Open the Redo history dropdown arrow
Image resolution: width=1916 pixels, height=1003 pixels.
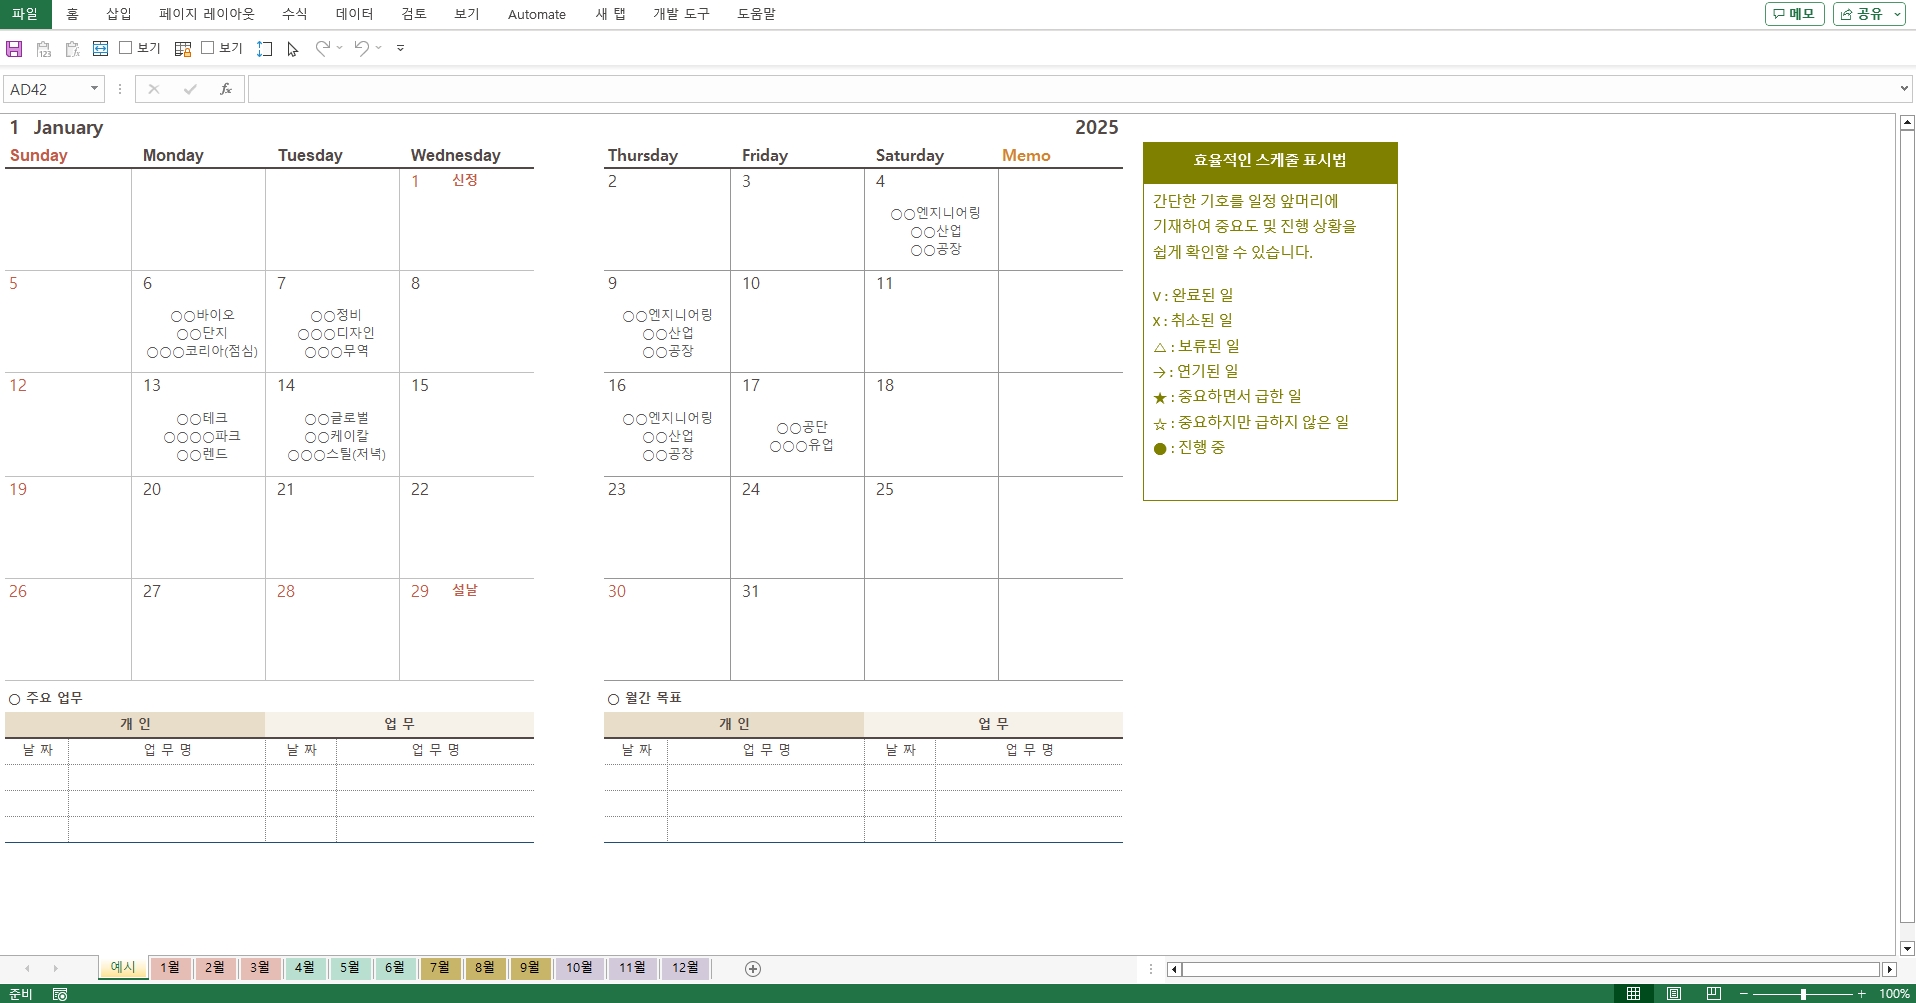[340, 48]
